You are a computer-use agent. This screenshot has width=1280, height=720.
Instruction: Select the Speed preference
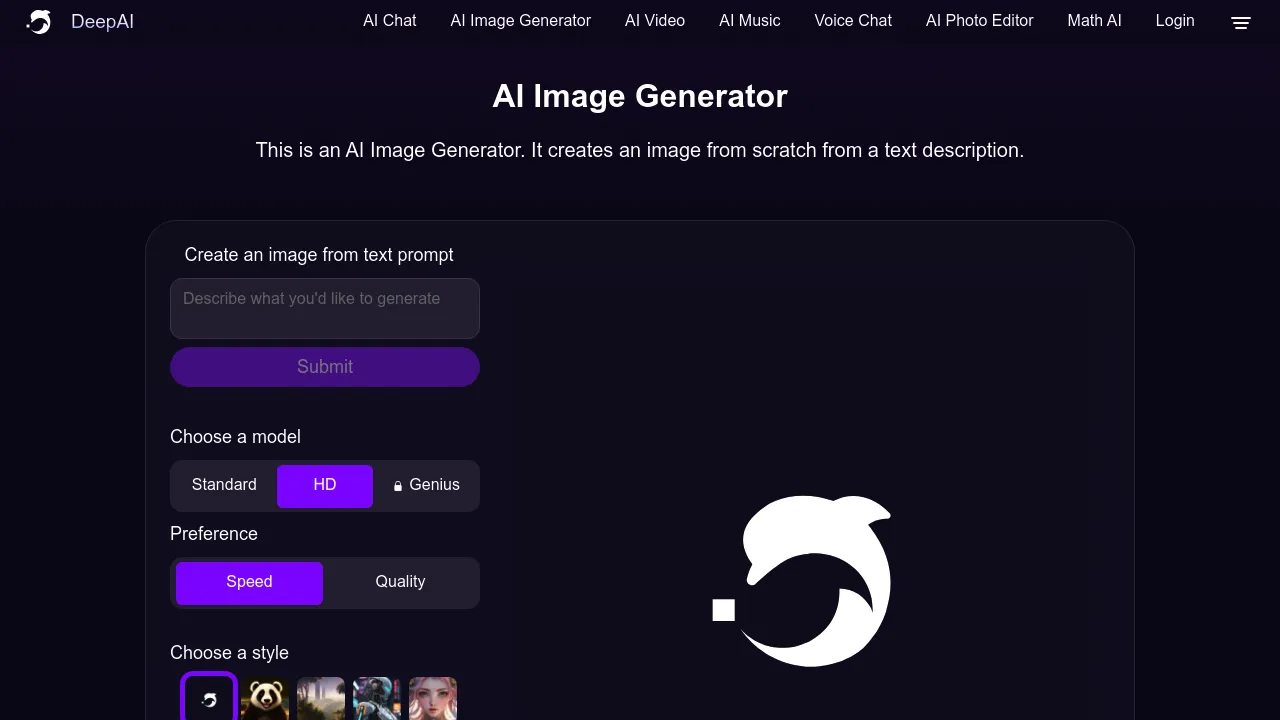(x=249, y=582)
